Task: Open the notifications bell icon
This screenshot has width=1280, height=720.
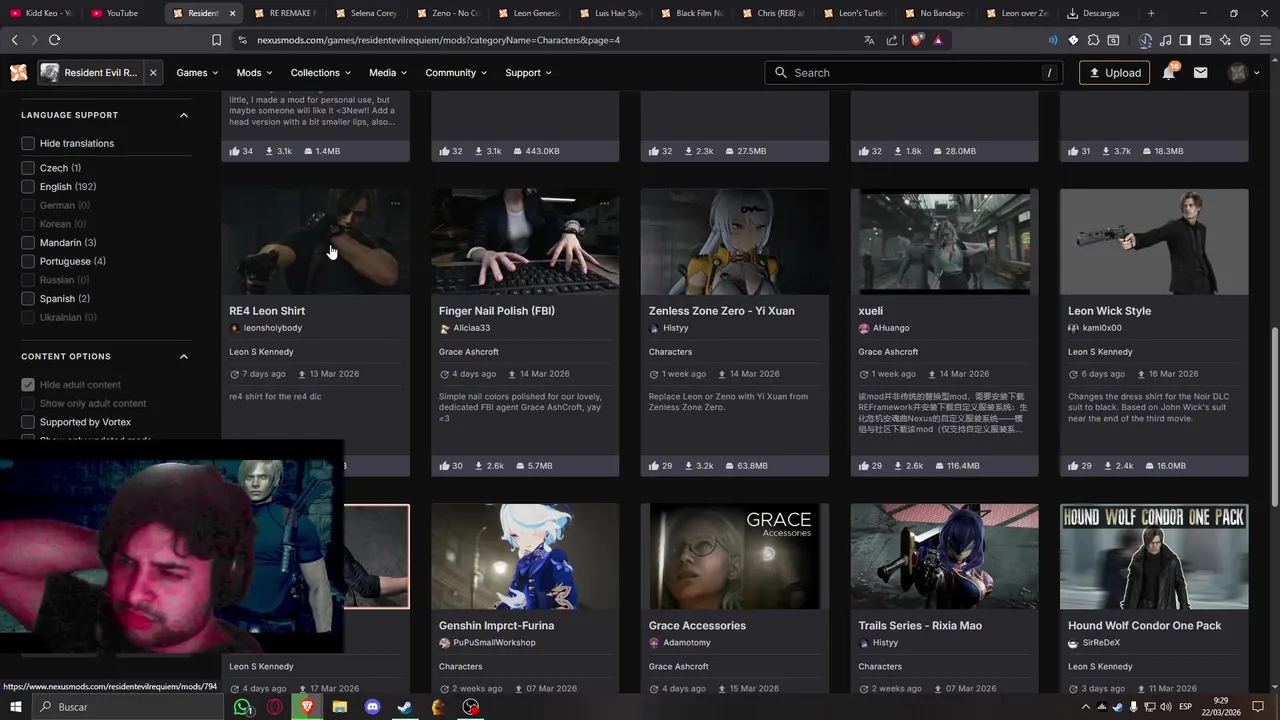Action: 1168,73
